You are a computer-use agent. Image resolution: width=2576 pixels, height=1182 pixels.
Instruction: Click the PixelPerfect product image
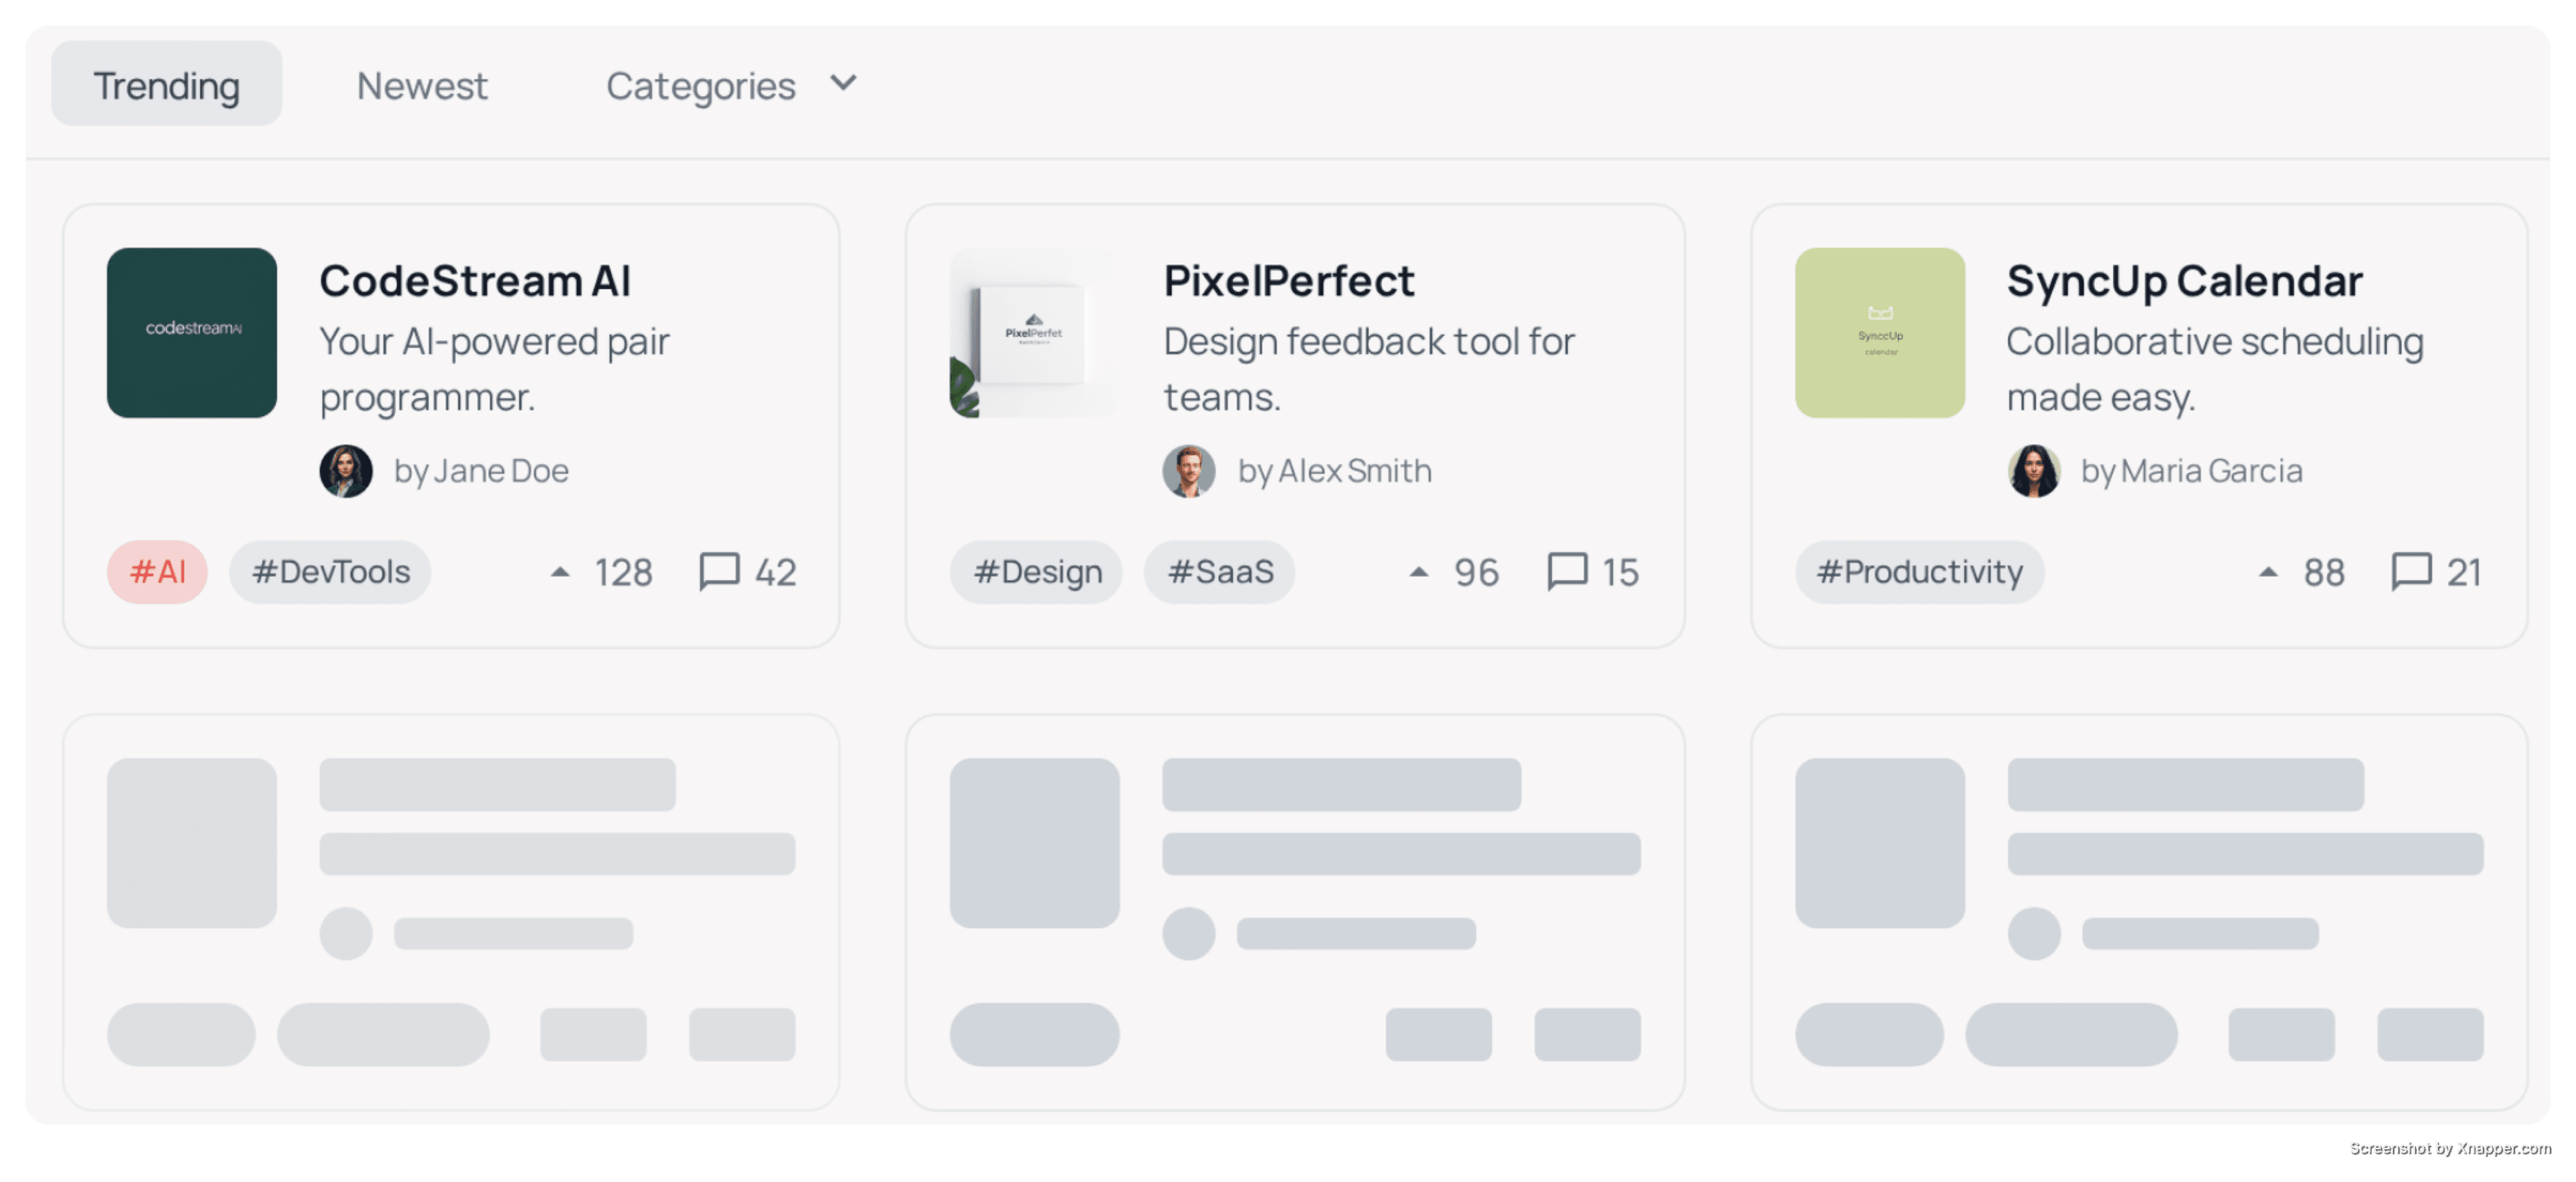(x=1035, y=333)
